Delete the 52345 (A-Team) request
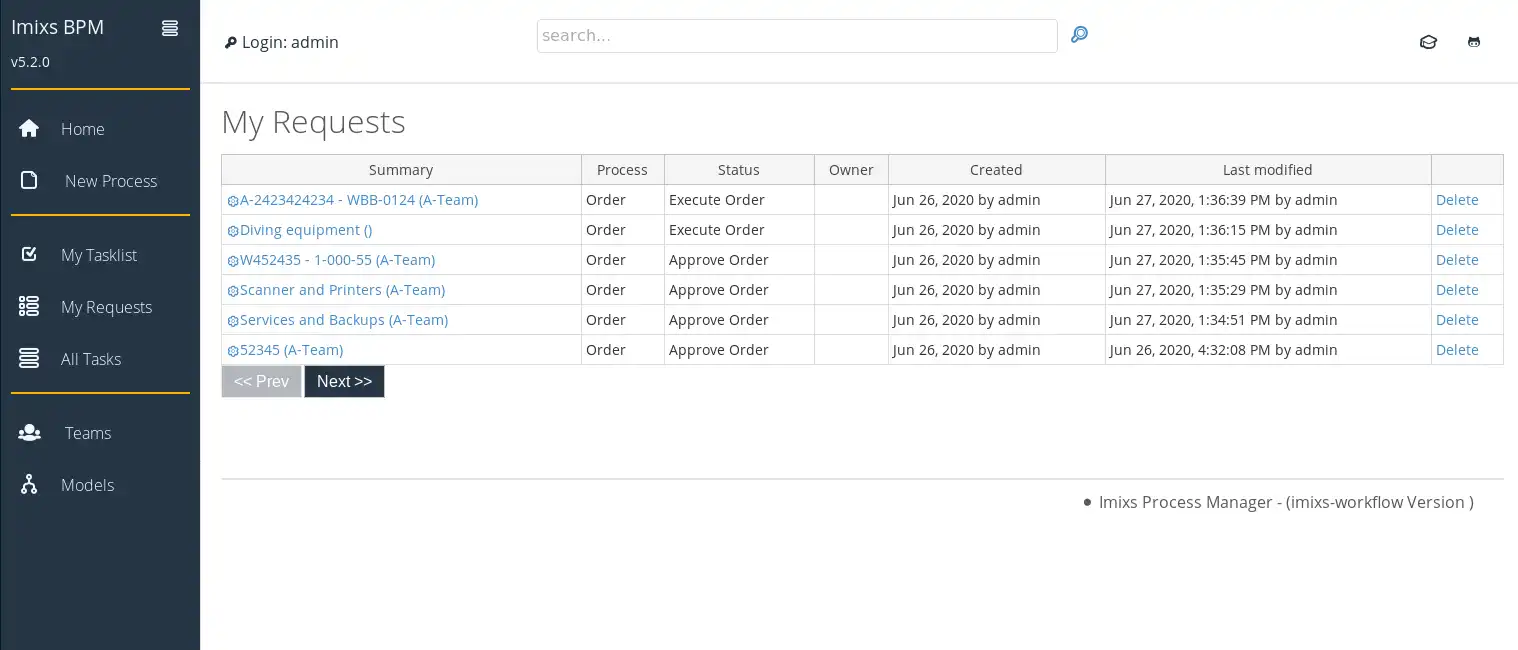This screenshot has height=650, width=1518. [1457, 350]
